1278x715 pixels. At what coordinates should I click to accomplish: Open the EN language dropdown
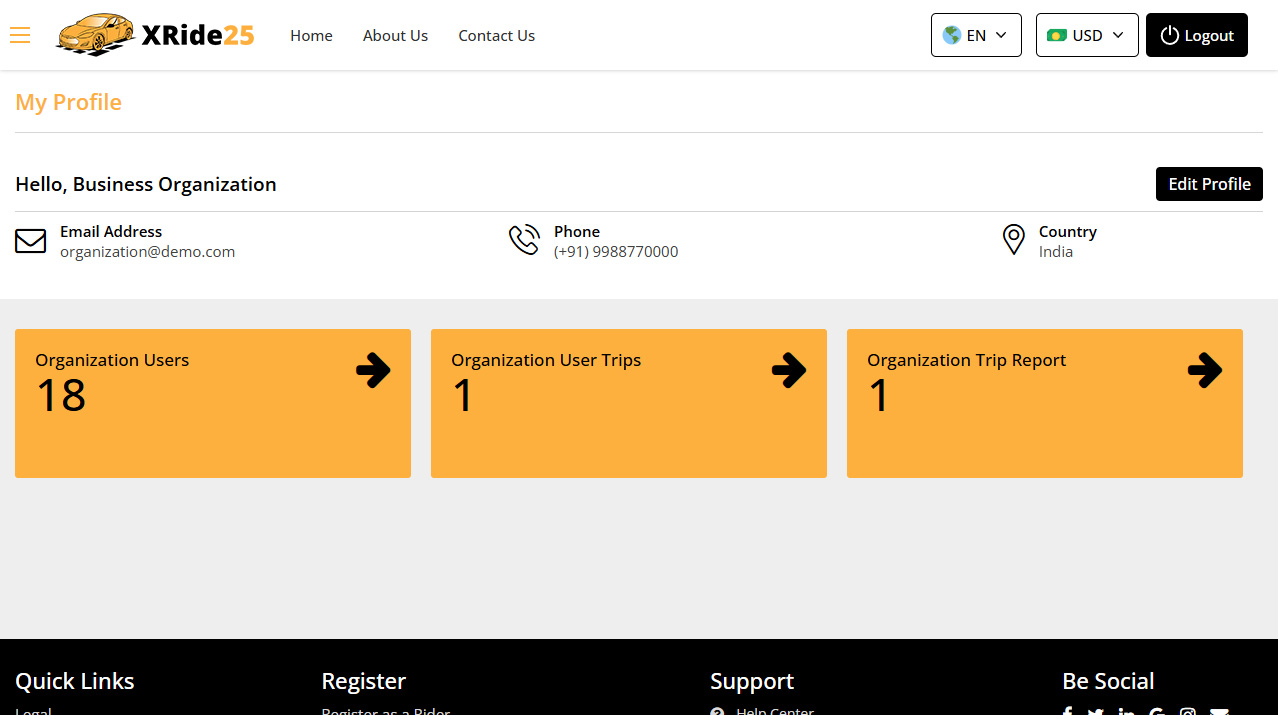click(x=976, y=35)
